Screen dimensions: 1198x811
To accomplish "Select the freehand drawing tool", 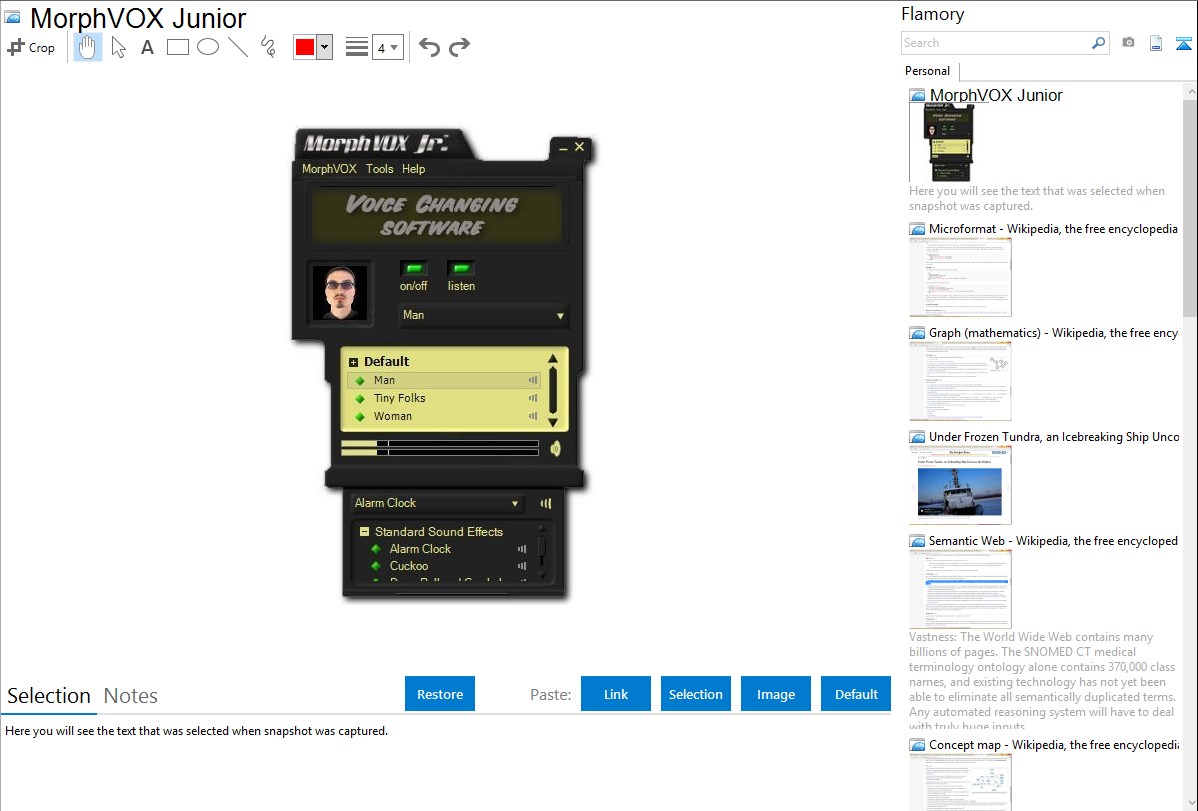I will (268, 47).
